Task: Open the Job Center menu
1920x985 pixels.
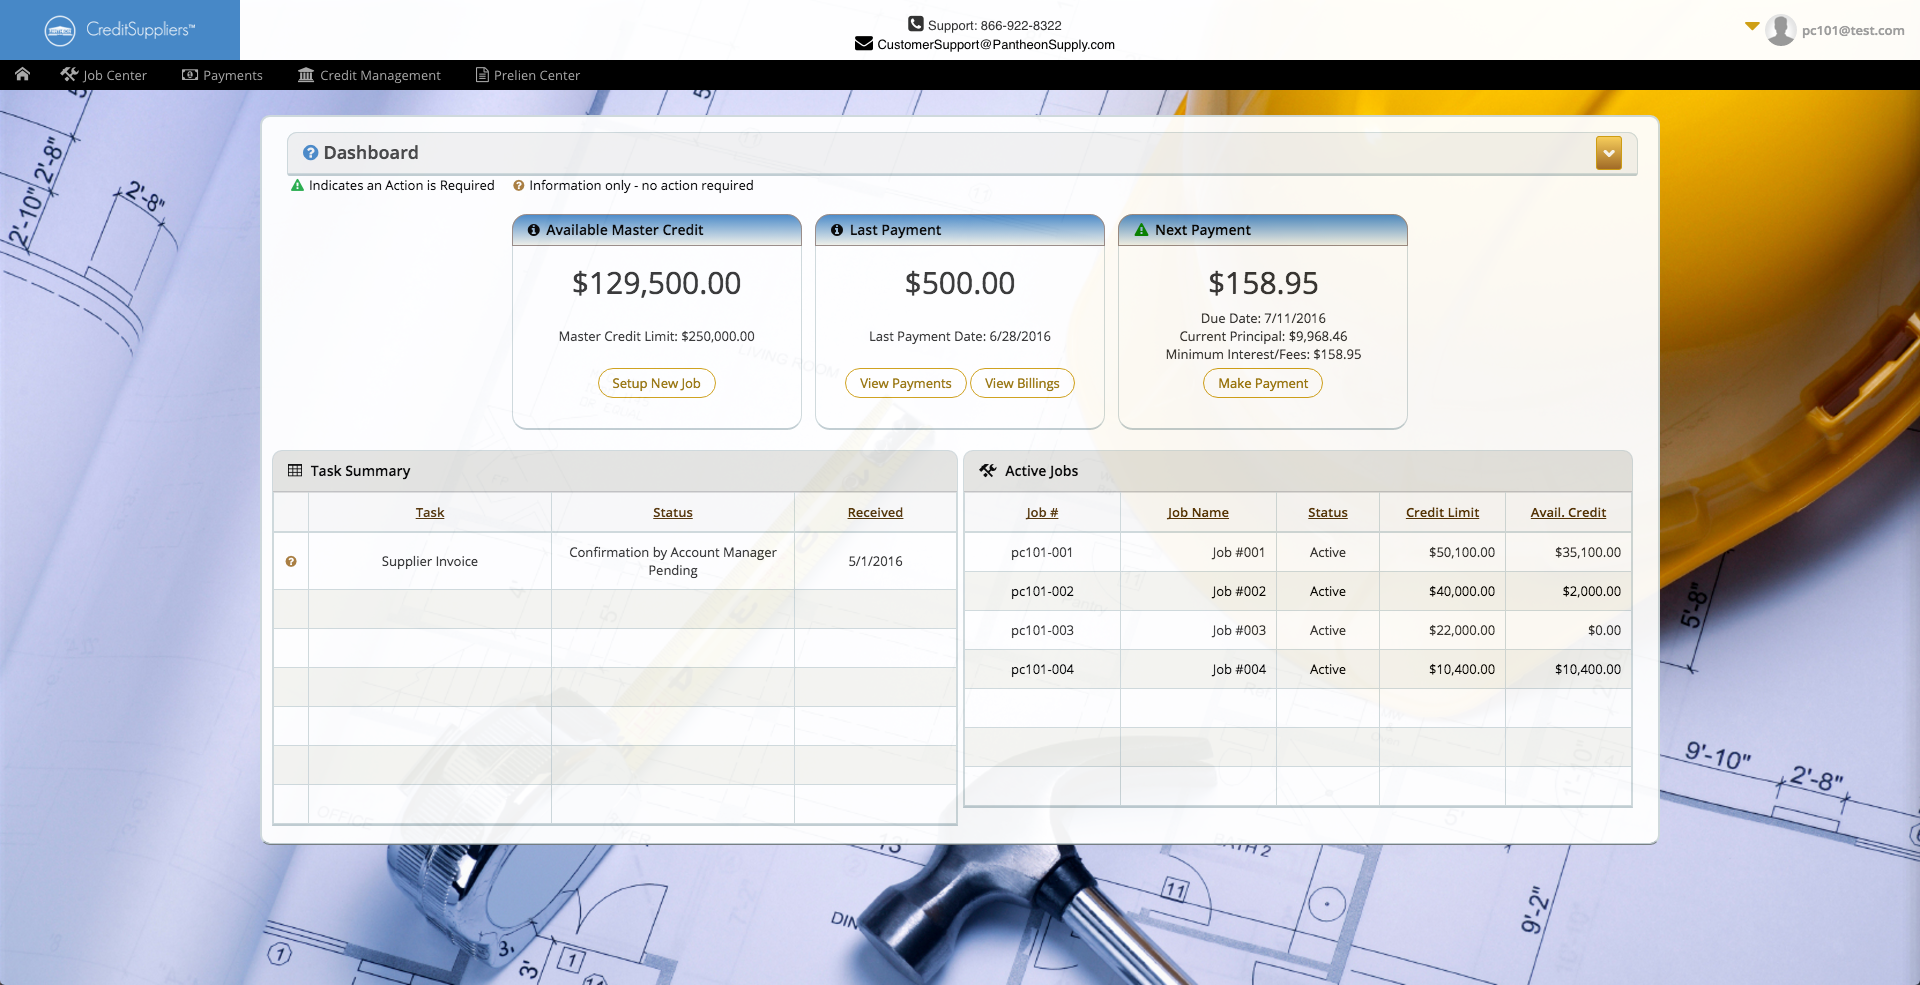Action: point(104,75)
